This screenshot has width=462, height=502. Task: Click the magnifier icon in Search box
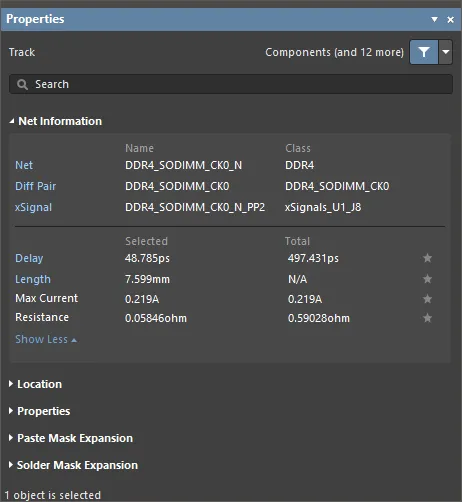[22, 84]
